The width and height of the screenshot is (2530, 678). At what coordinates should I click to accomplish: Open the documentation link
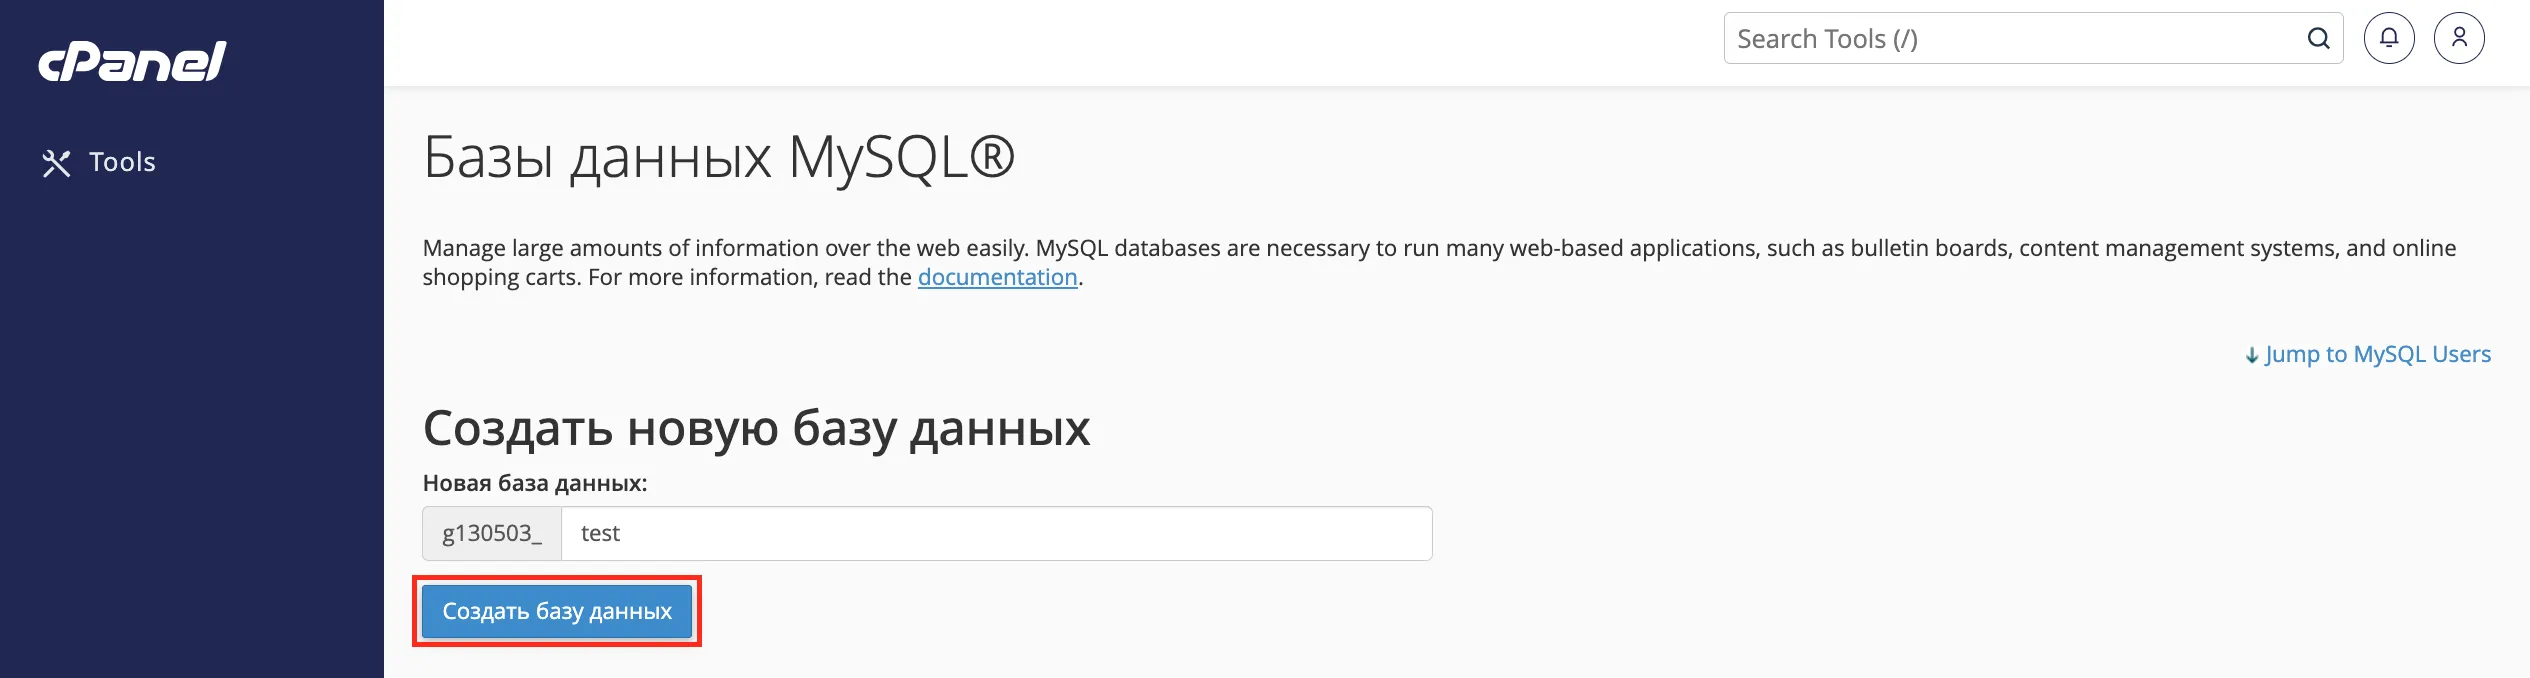pos(997,277)
